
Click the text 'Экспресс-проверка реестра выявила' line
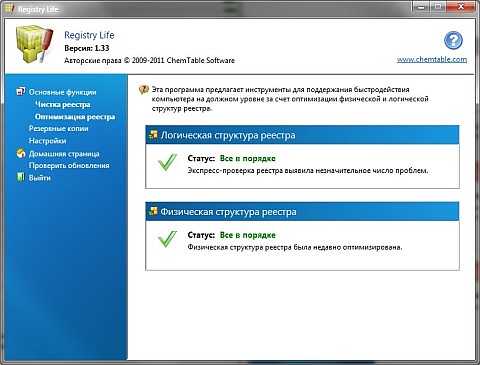coord(308,171)
